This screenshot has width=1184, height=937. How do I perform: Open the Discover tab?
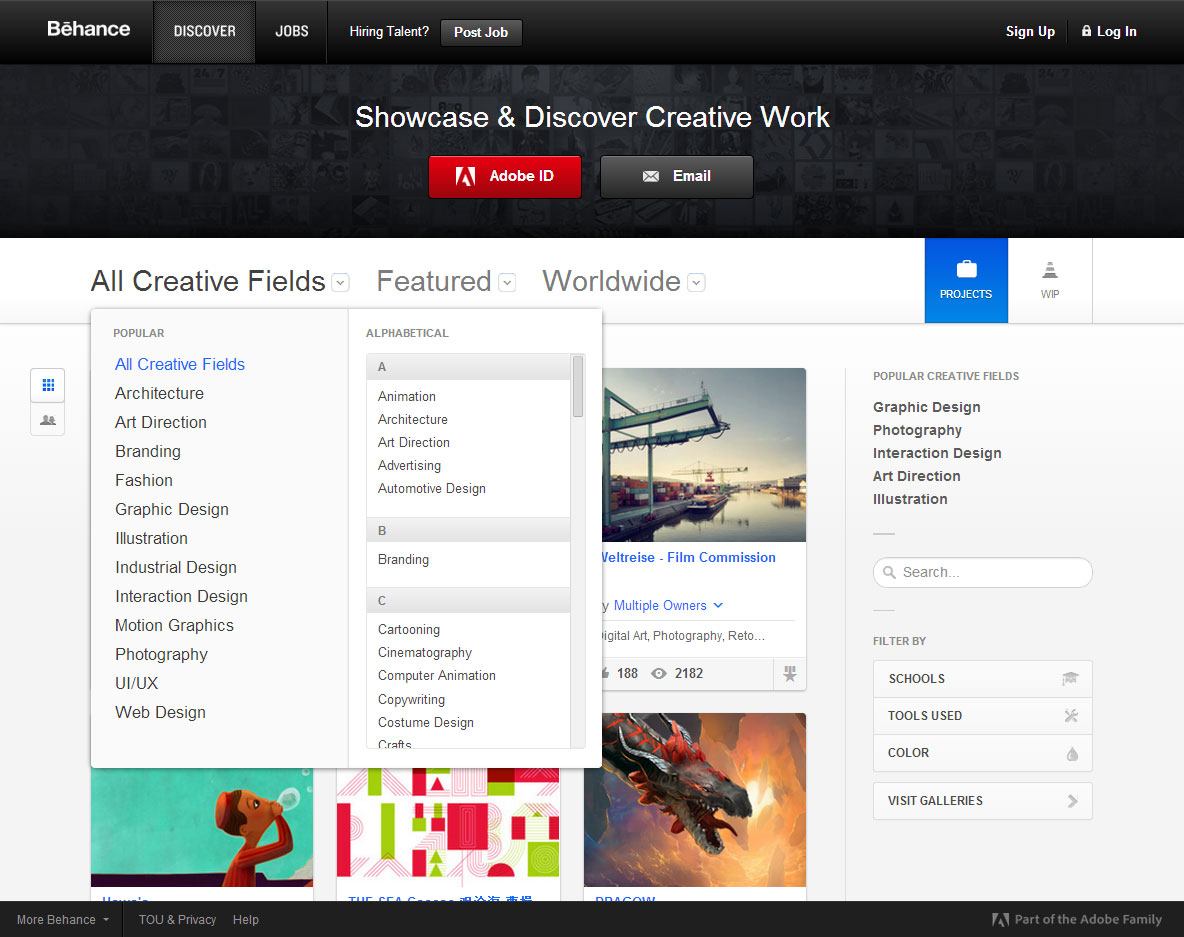[205, 32]
